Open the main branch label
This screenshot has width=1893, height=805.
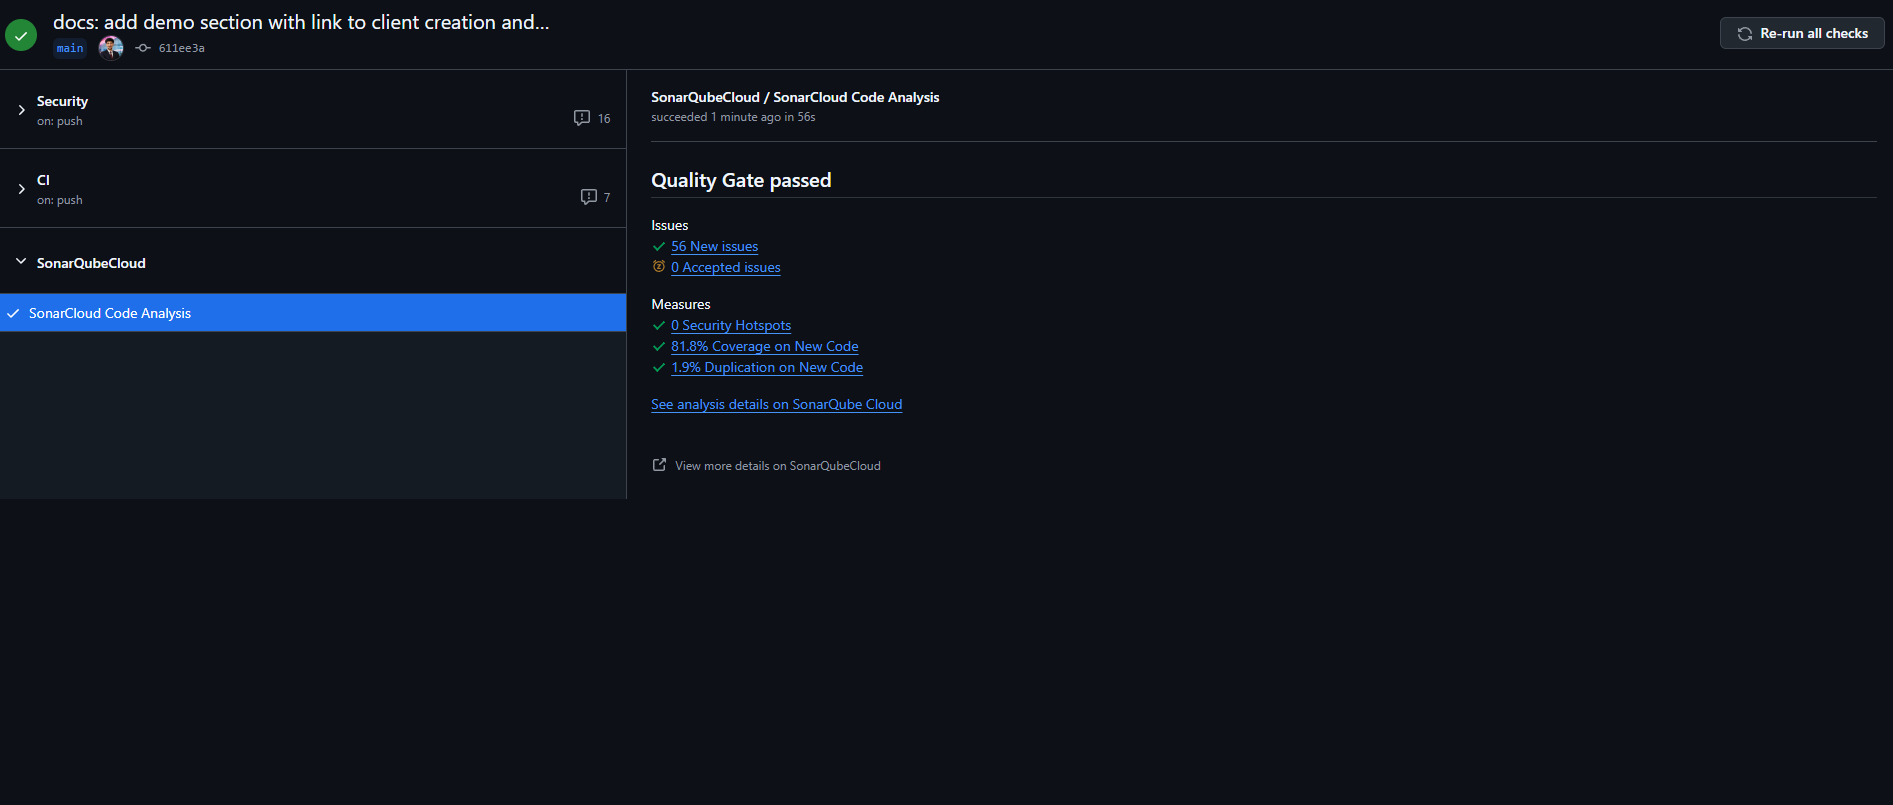coord(70,48)
